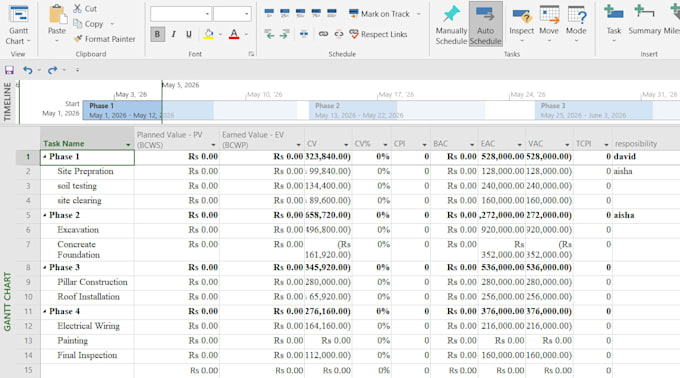This screenshot has width=680, height=378.
Task: Open the Font dialog launcher
Action: [251, 54]
